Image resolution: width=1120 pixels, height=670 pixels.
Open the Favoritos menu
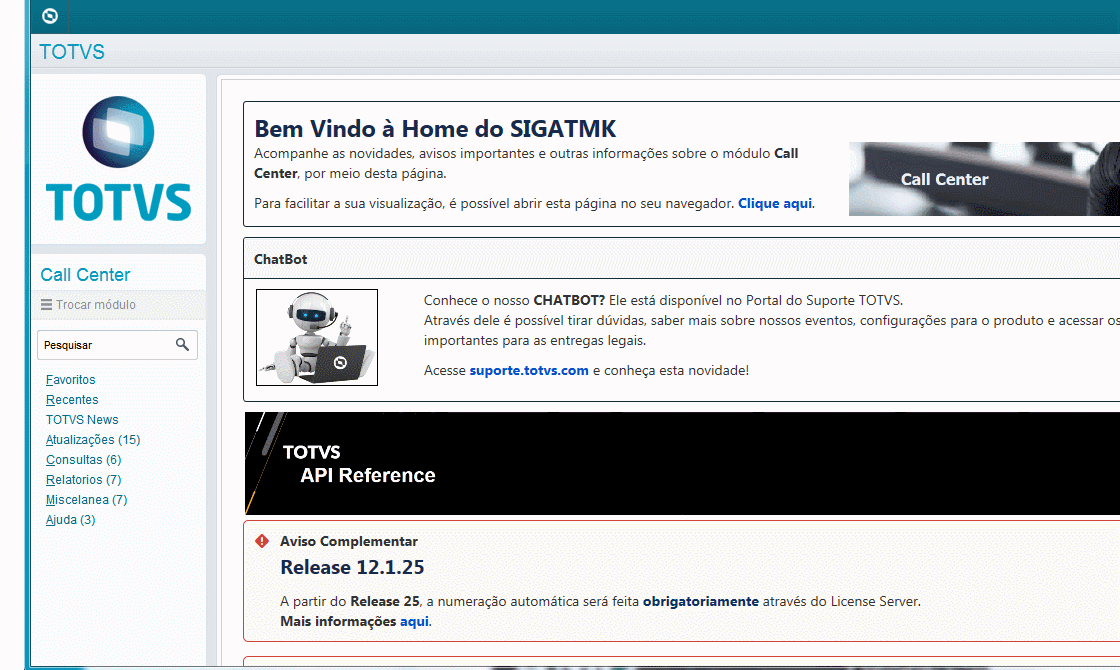71,380
